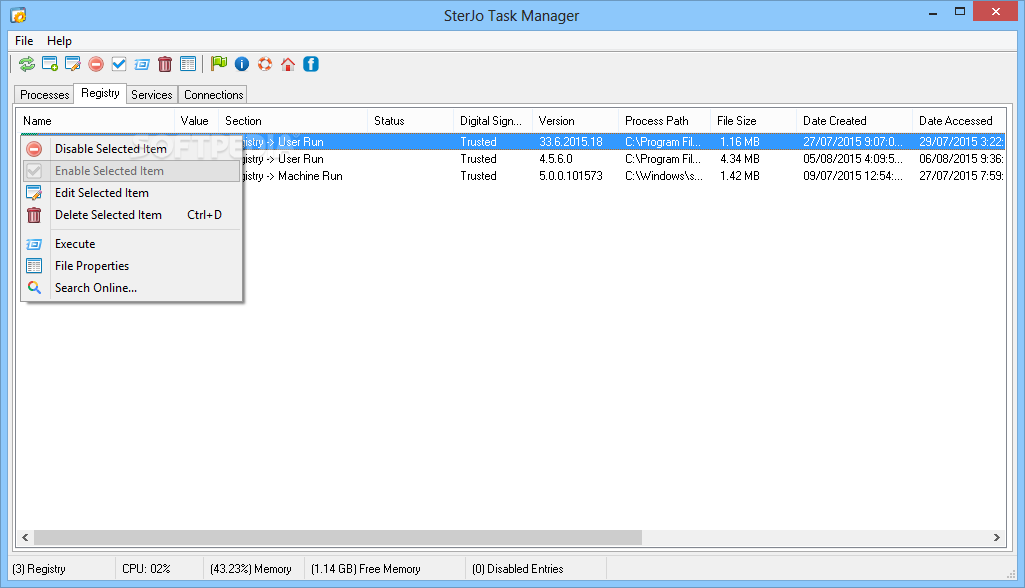Viewport: 1025px width, 588px height.
Task: Sort by the Section column header
Action: 293,121
